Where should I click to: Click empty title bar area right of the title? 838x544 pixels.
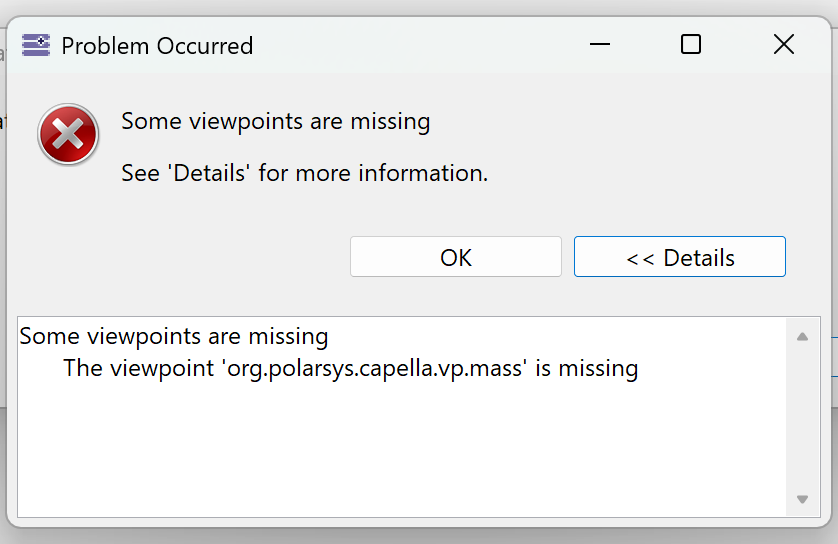click(x=420, y=46)
